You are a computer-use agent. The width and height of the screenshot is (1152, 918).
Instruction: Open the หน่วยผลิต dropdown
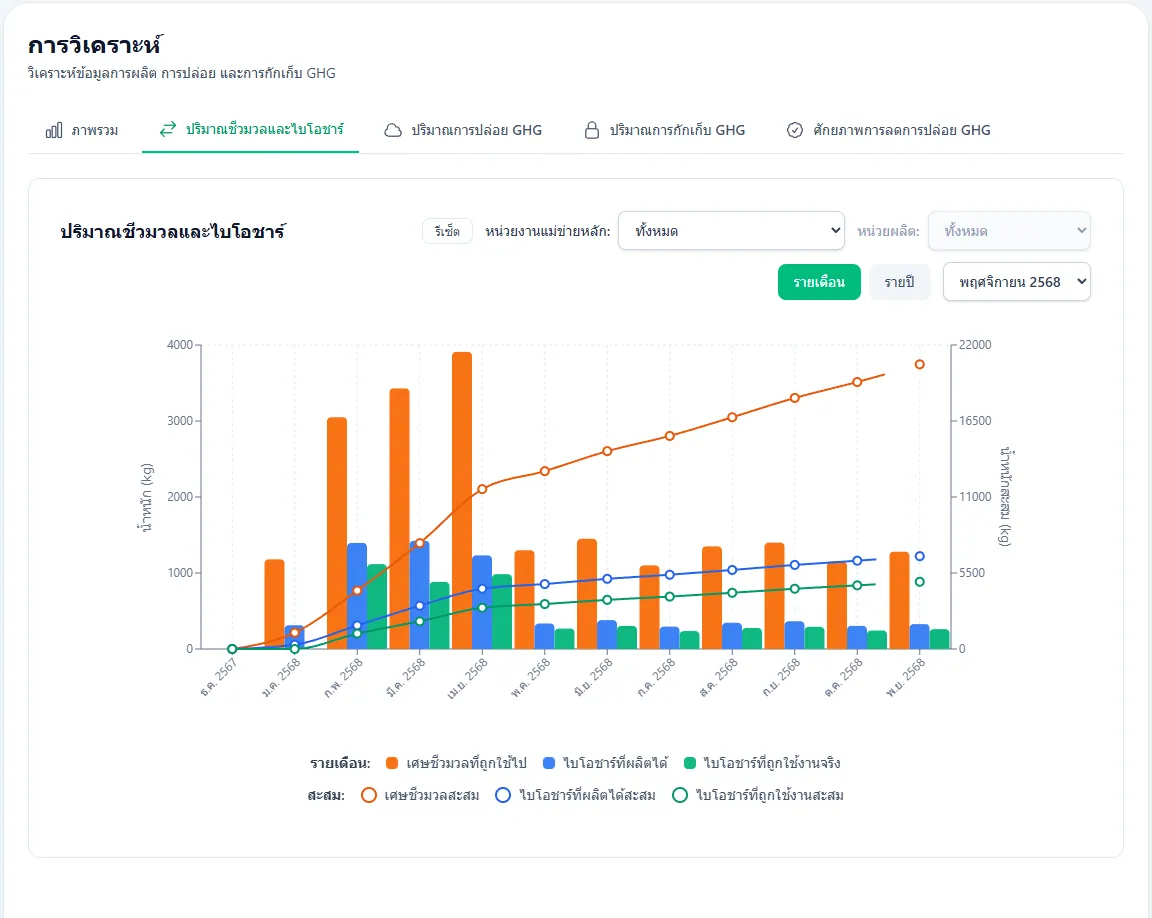[x=1009, y=231]
